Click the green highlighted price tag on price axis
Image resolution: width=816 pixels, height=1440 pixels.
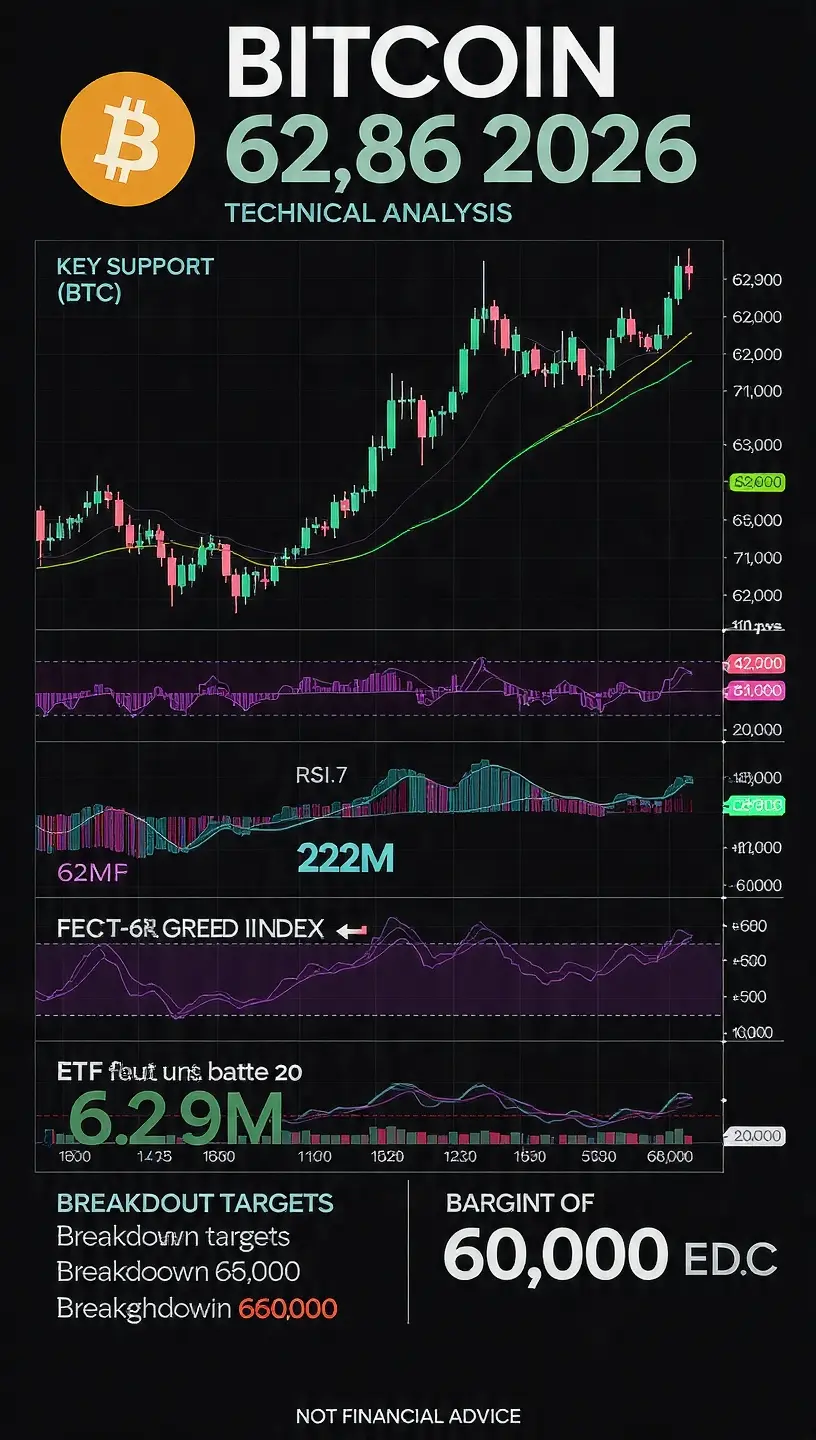759,483
